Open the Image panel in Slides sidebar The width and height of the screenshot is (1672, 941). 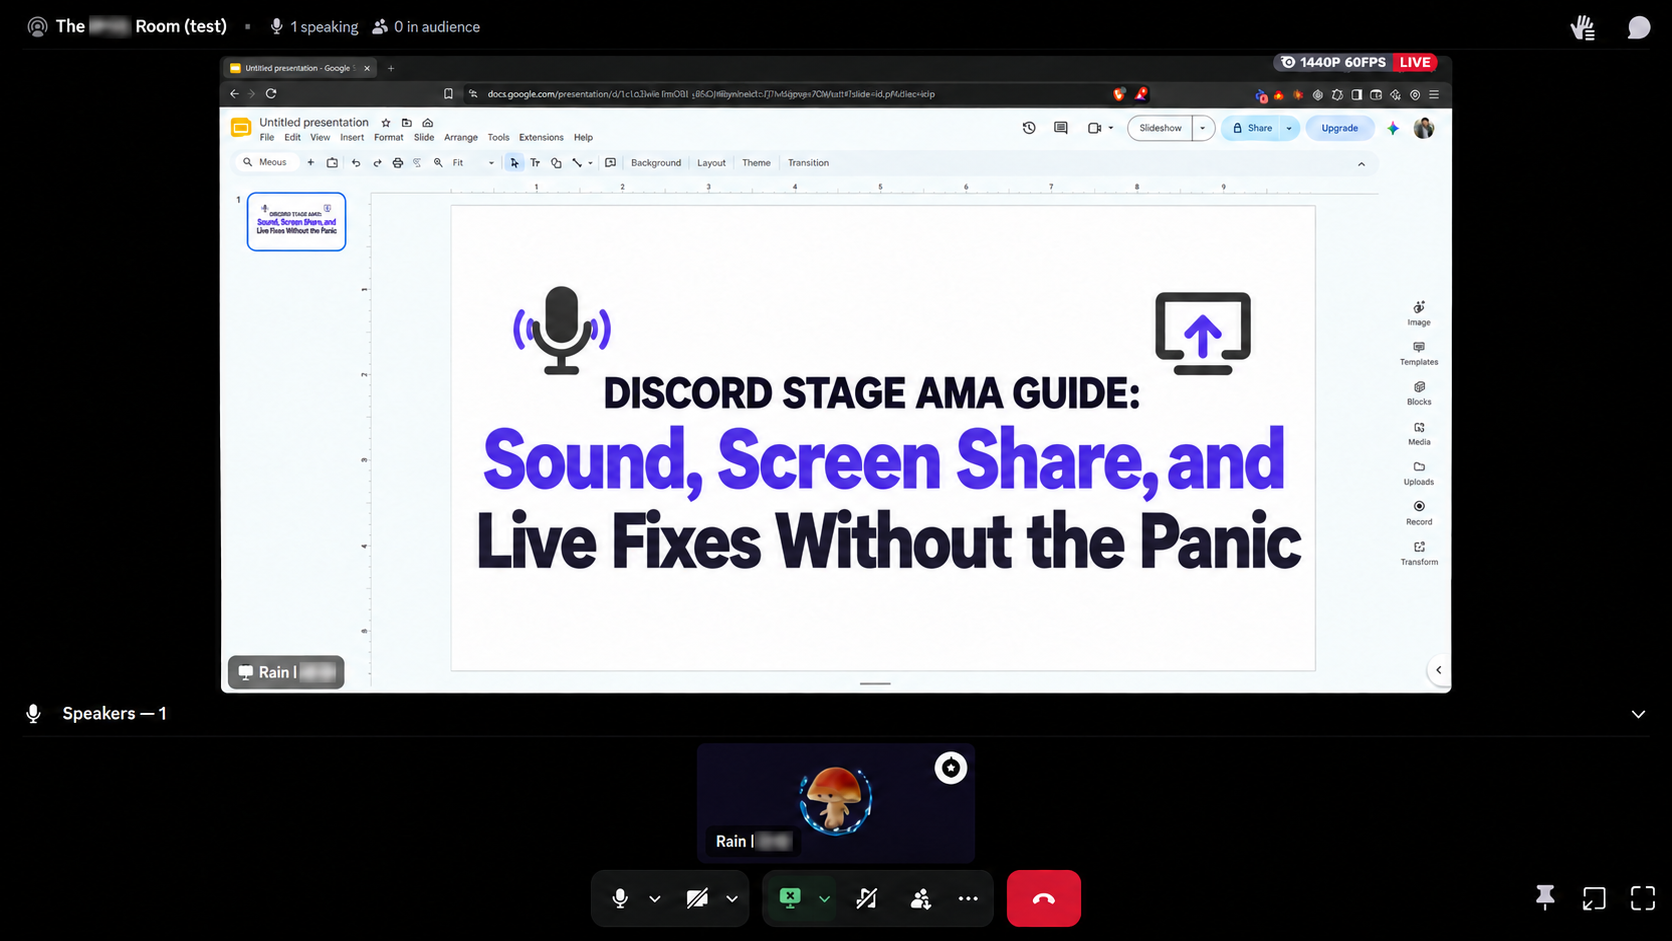point(1419,313)
